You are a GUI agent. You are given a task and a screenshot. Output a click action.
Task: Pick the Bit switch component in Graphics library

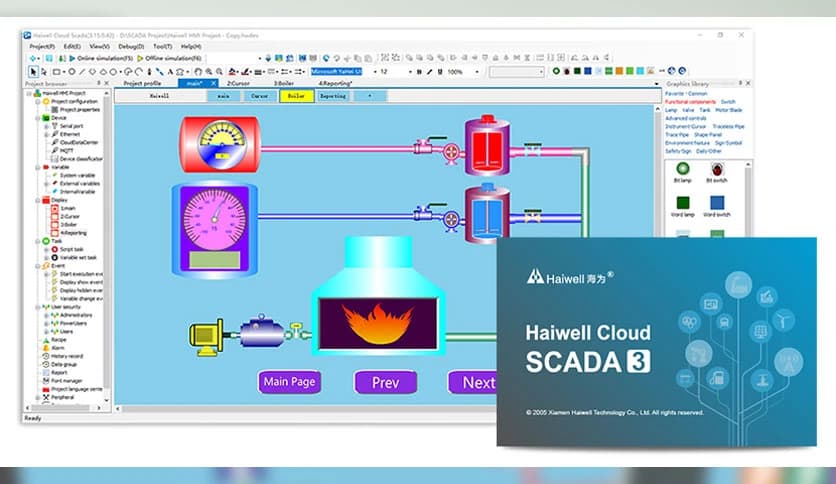point(717,172)
